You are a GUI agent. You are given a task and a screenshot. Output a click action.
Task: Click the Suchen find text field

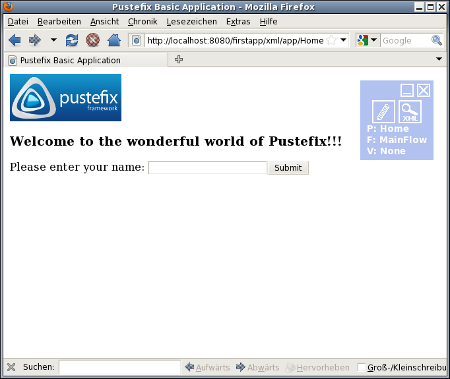[x=120, y=367]
